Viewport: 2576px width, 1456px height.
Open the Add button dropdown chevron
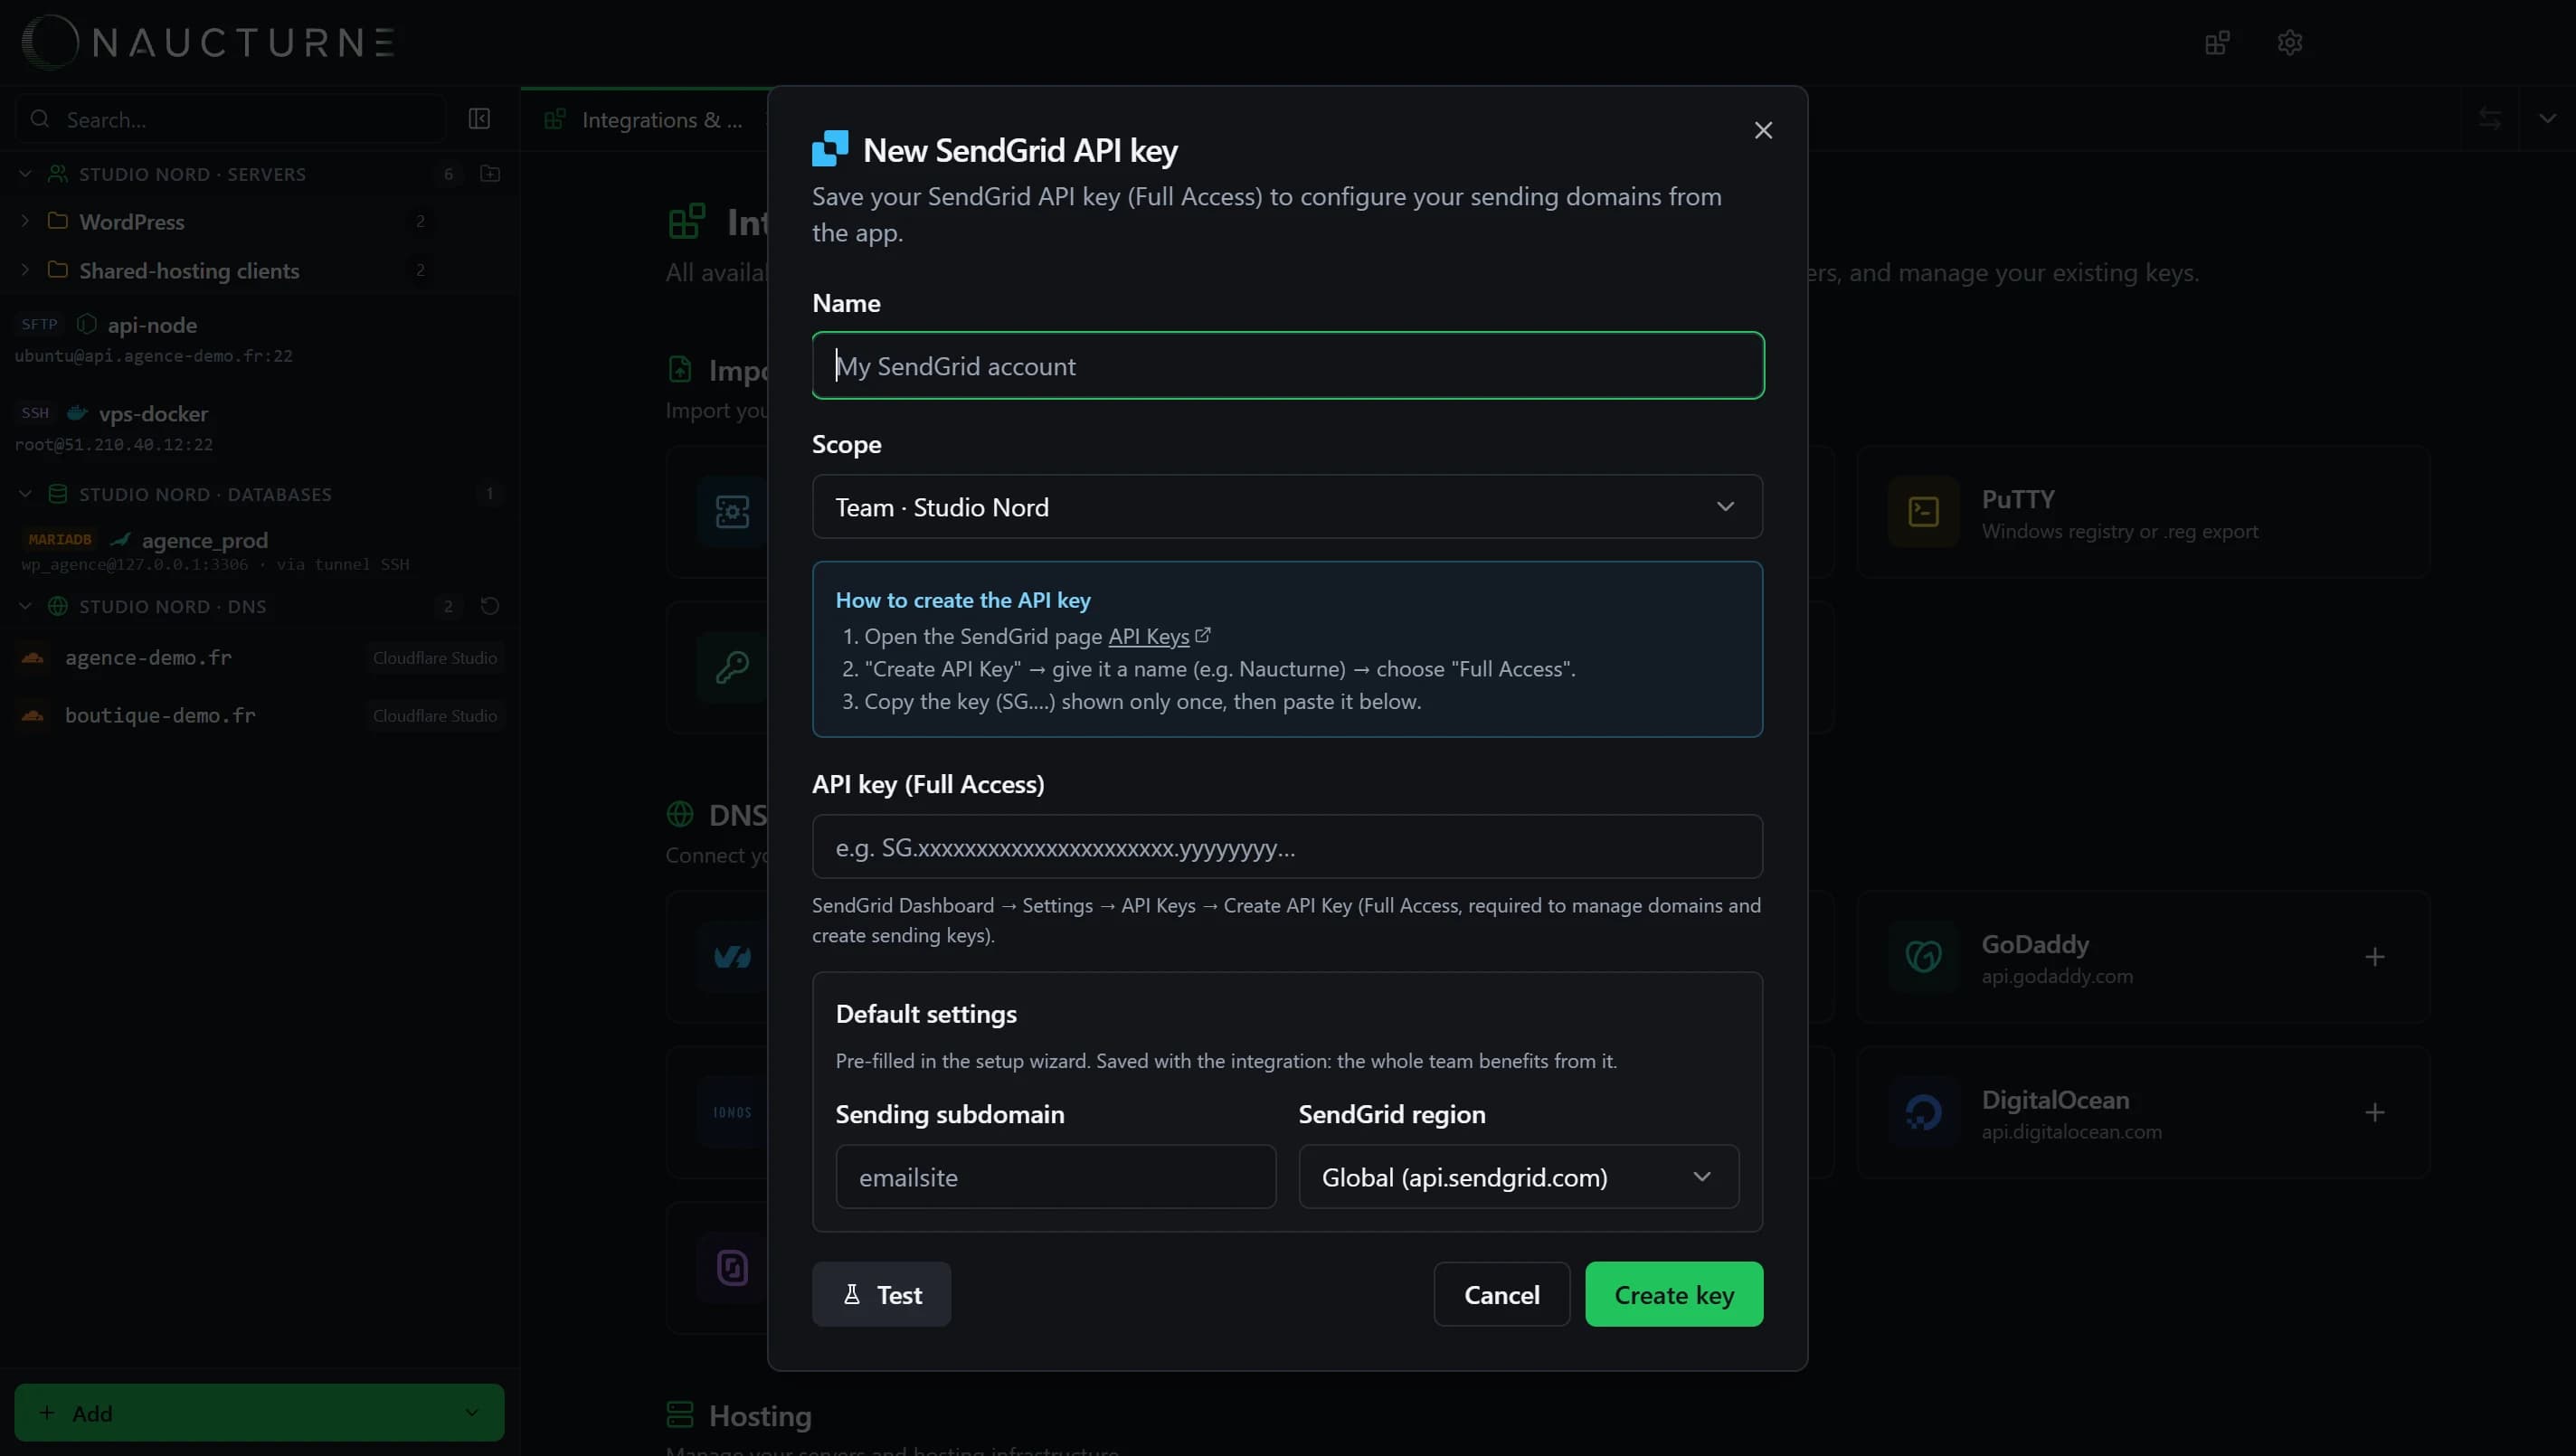pos(472,1412)
